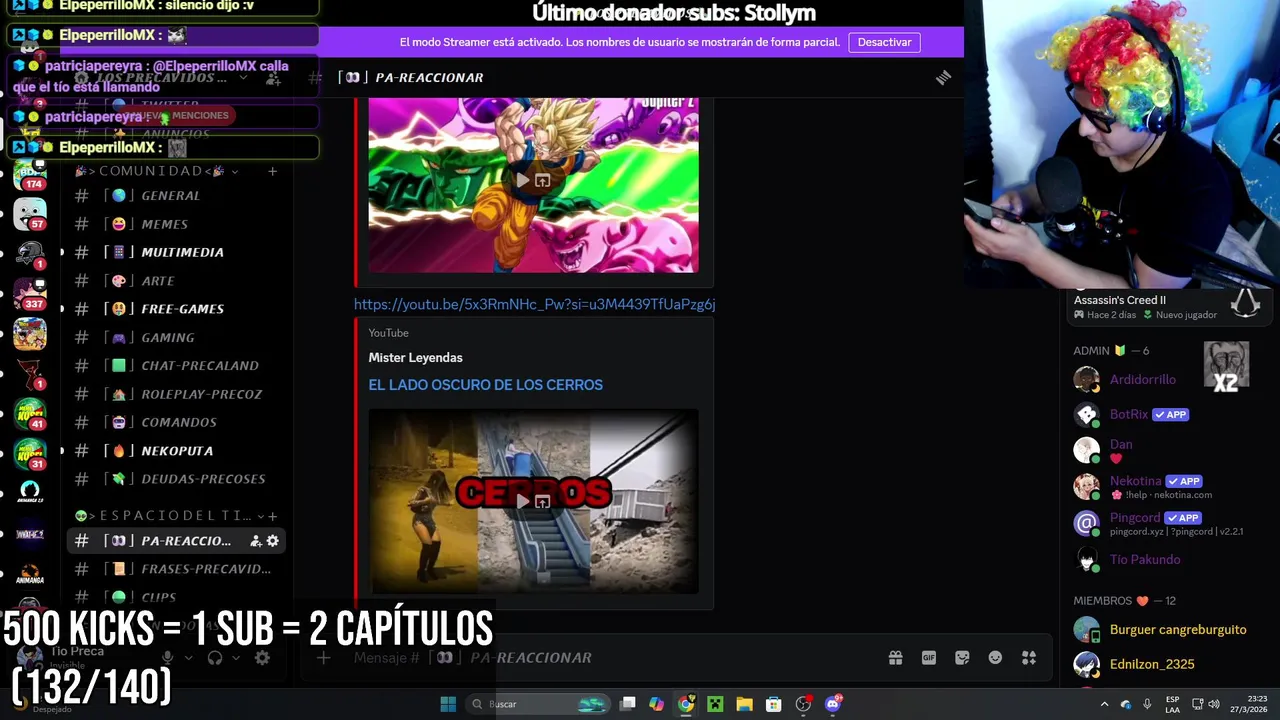Open edit channel gear for PA-REACCIONAR
This screenshot has height=720, width=1280.
pyautogui.click(x=272, y=541)
